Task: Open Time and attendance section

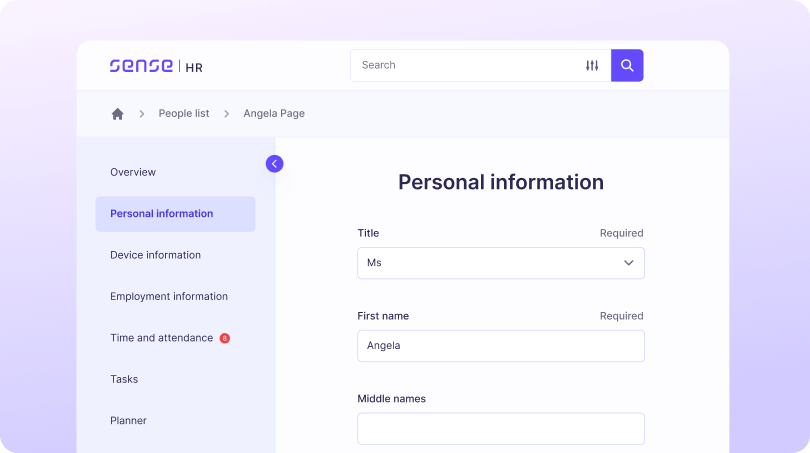Action: [x=161, y=338]
